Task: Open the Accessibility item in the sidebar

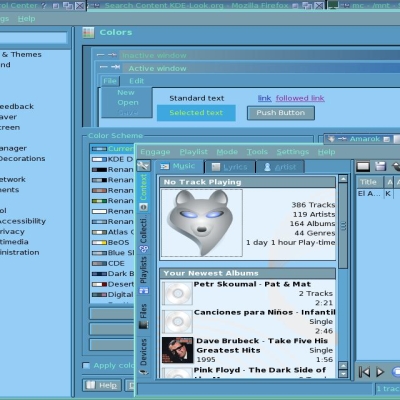Action: (23, 221)
